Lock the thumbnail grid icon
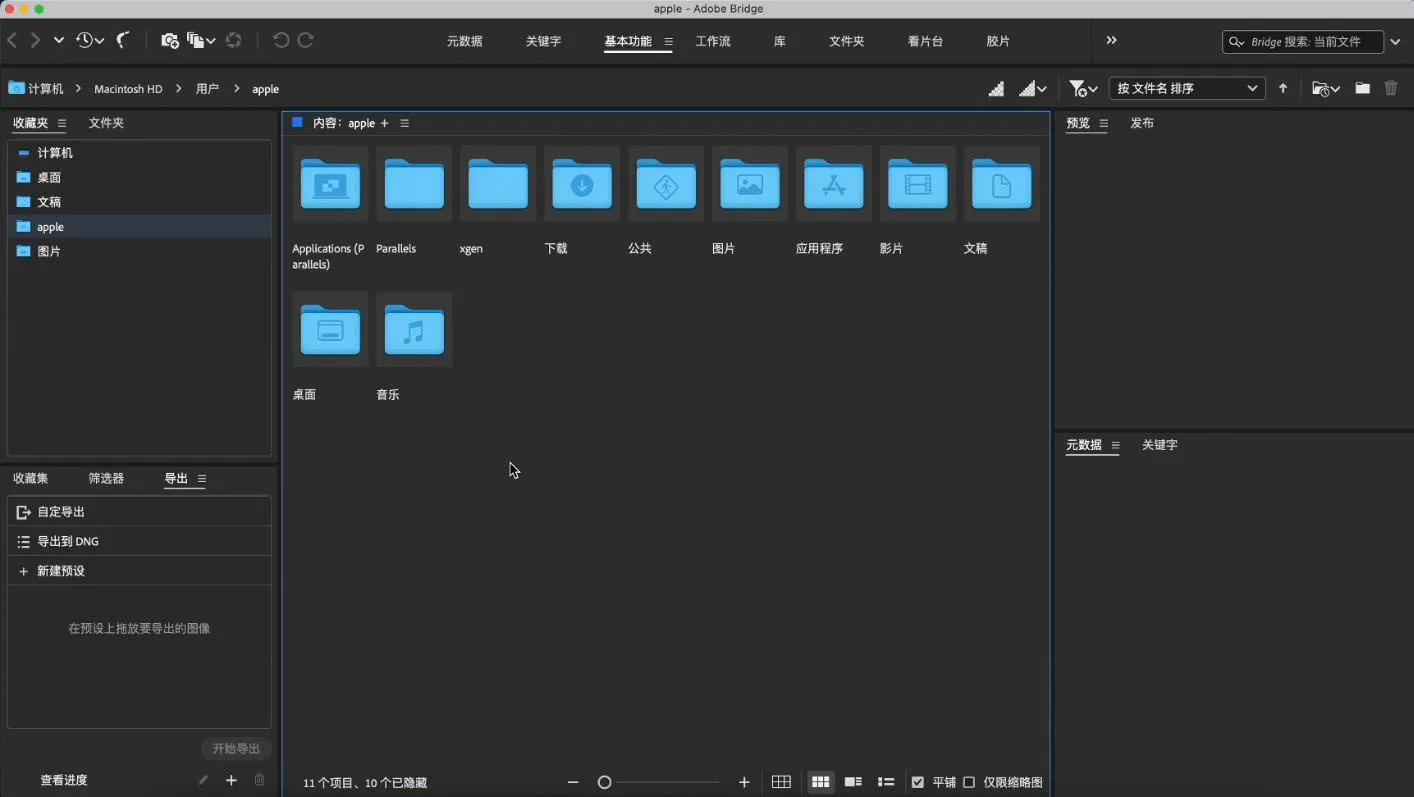The height and width of the screenshot is (797, 1414). click(781, 782)
